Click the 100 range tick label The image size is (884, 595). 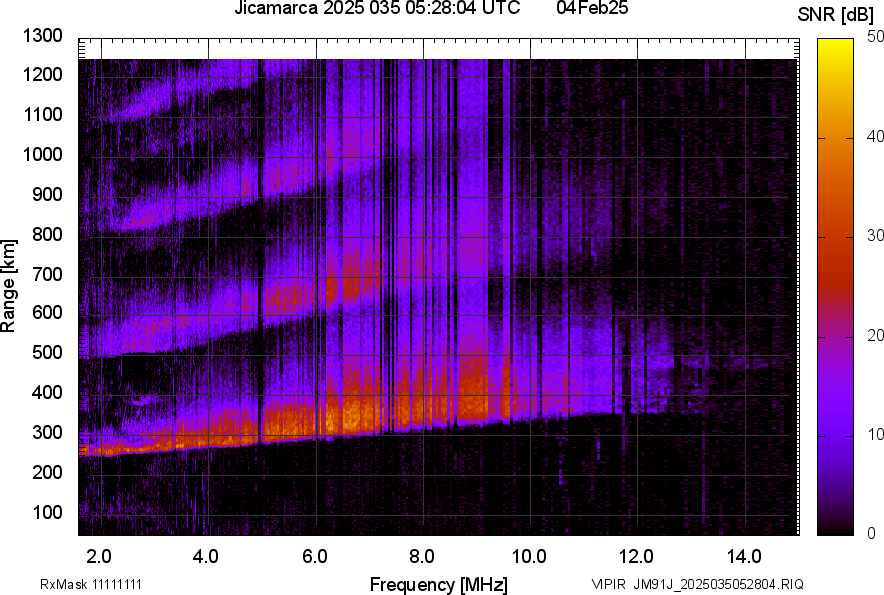point(47,512)
